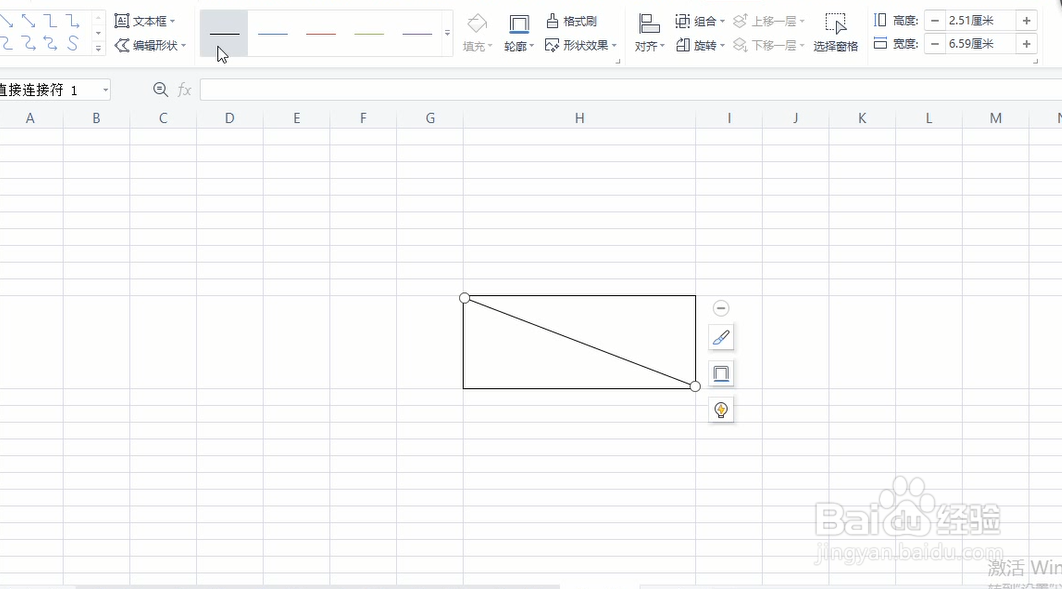Click the width field showing 6.59厘米
The width and height of the screenshot is (1062, 589).
click(x=981, y=44)
